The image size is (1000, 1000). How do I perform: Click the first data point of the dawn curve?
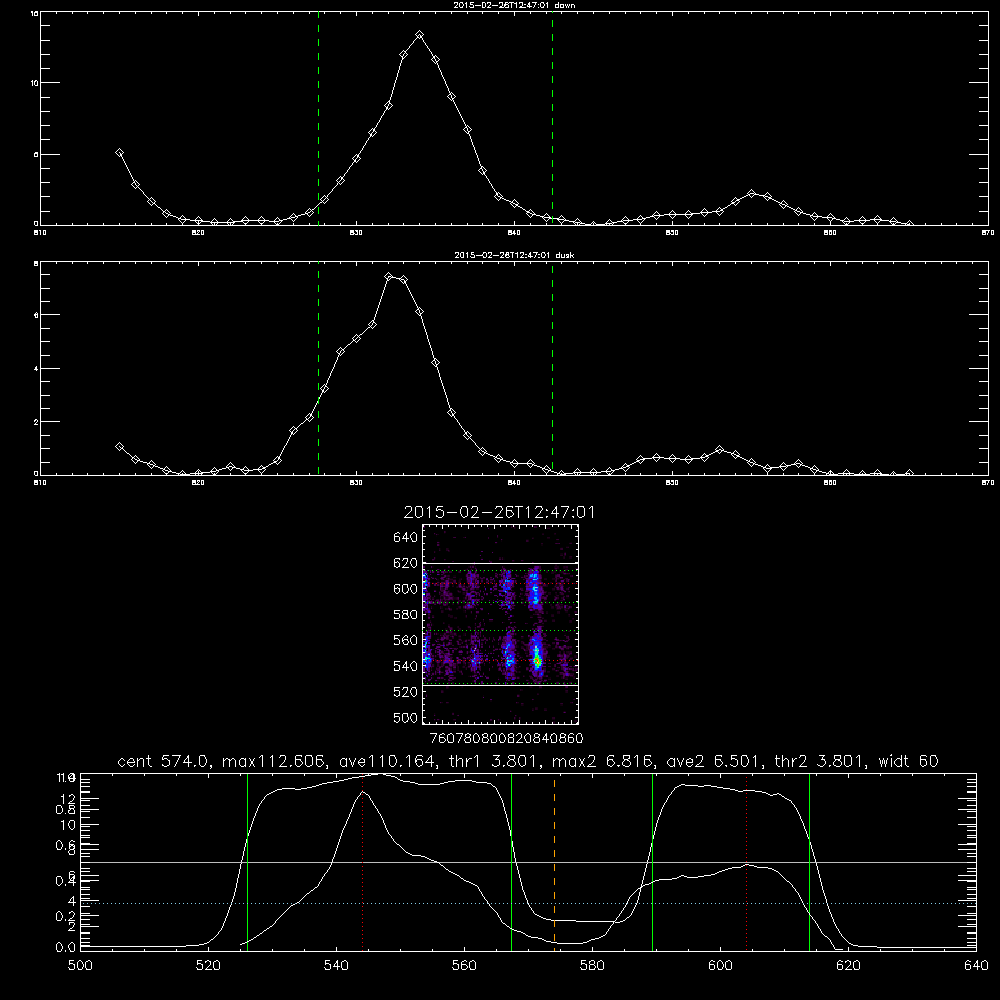pyautogui.click(x=119, y=152)
